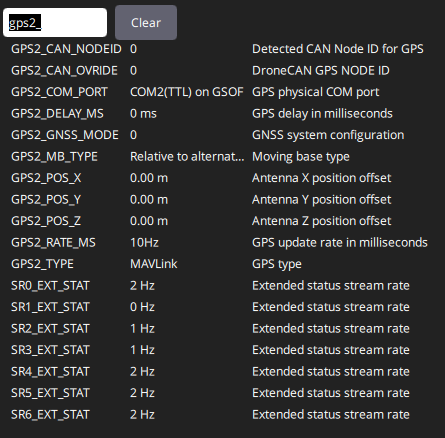Open the GPS2_RATE_MS value 10Hz

tap(144, 243)
